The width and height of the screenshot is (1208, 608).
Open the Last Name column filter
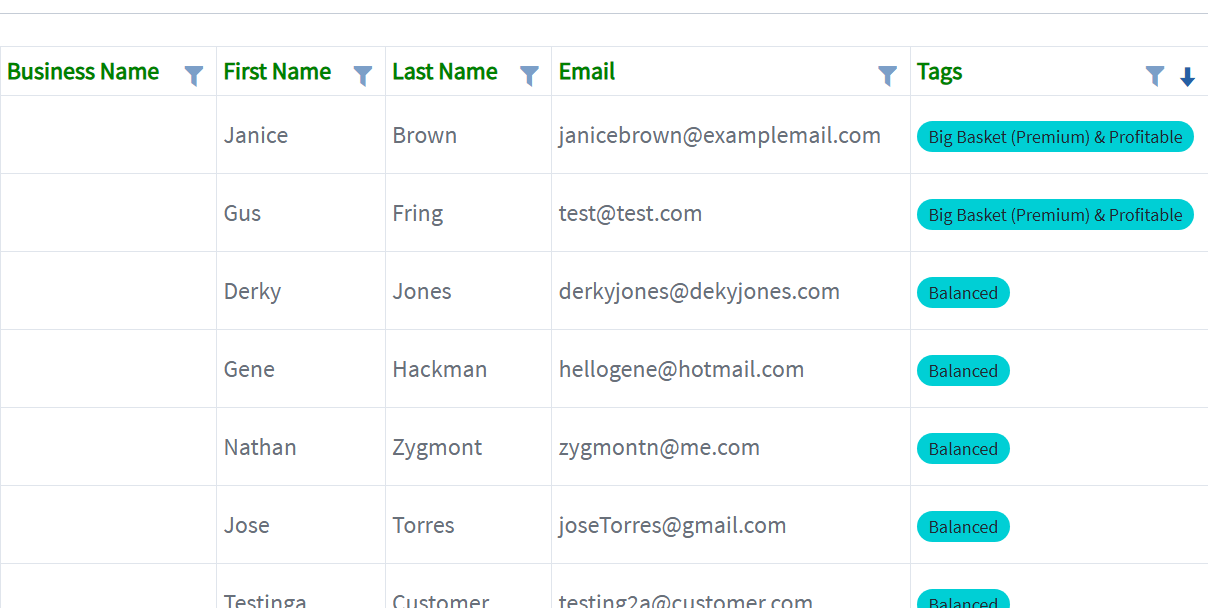(530, 75)
